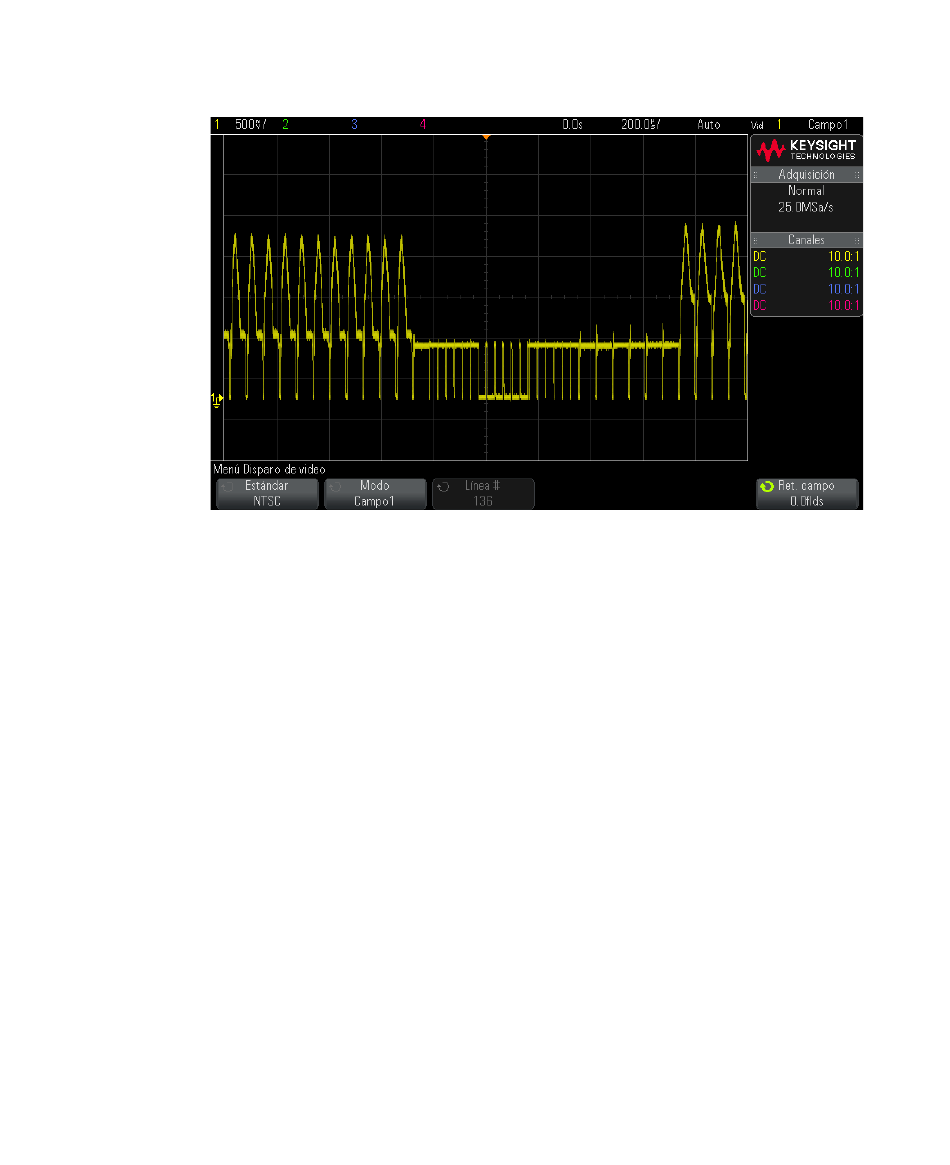
Task: Click the Keysight Technologies logo
Action: tap(806, 151)
